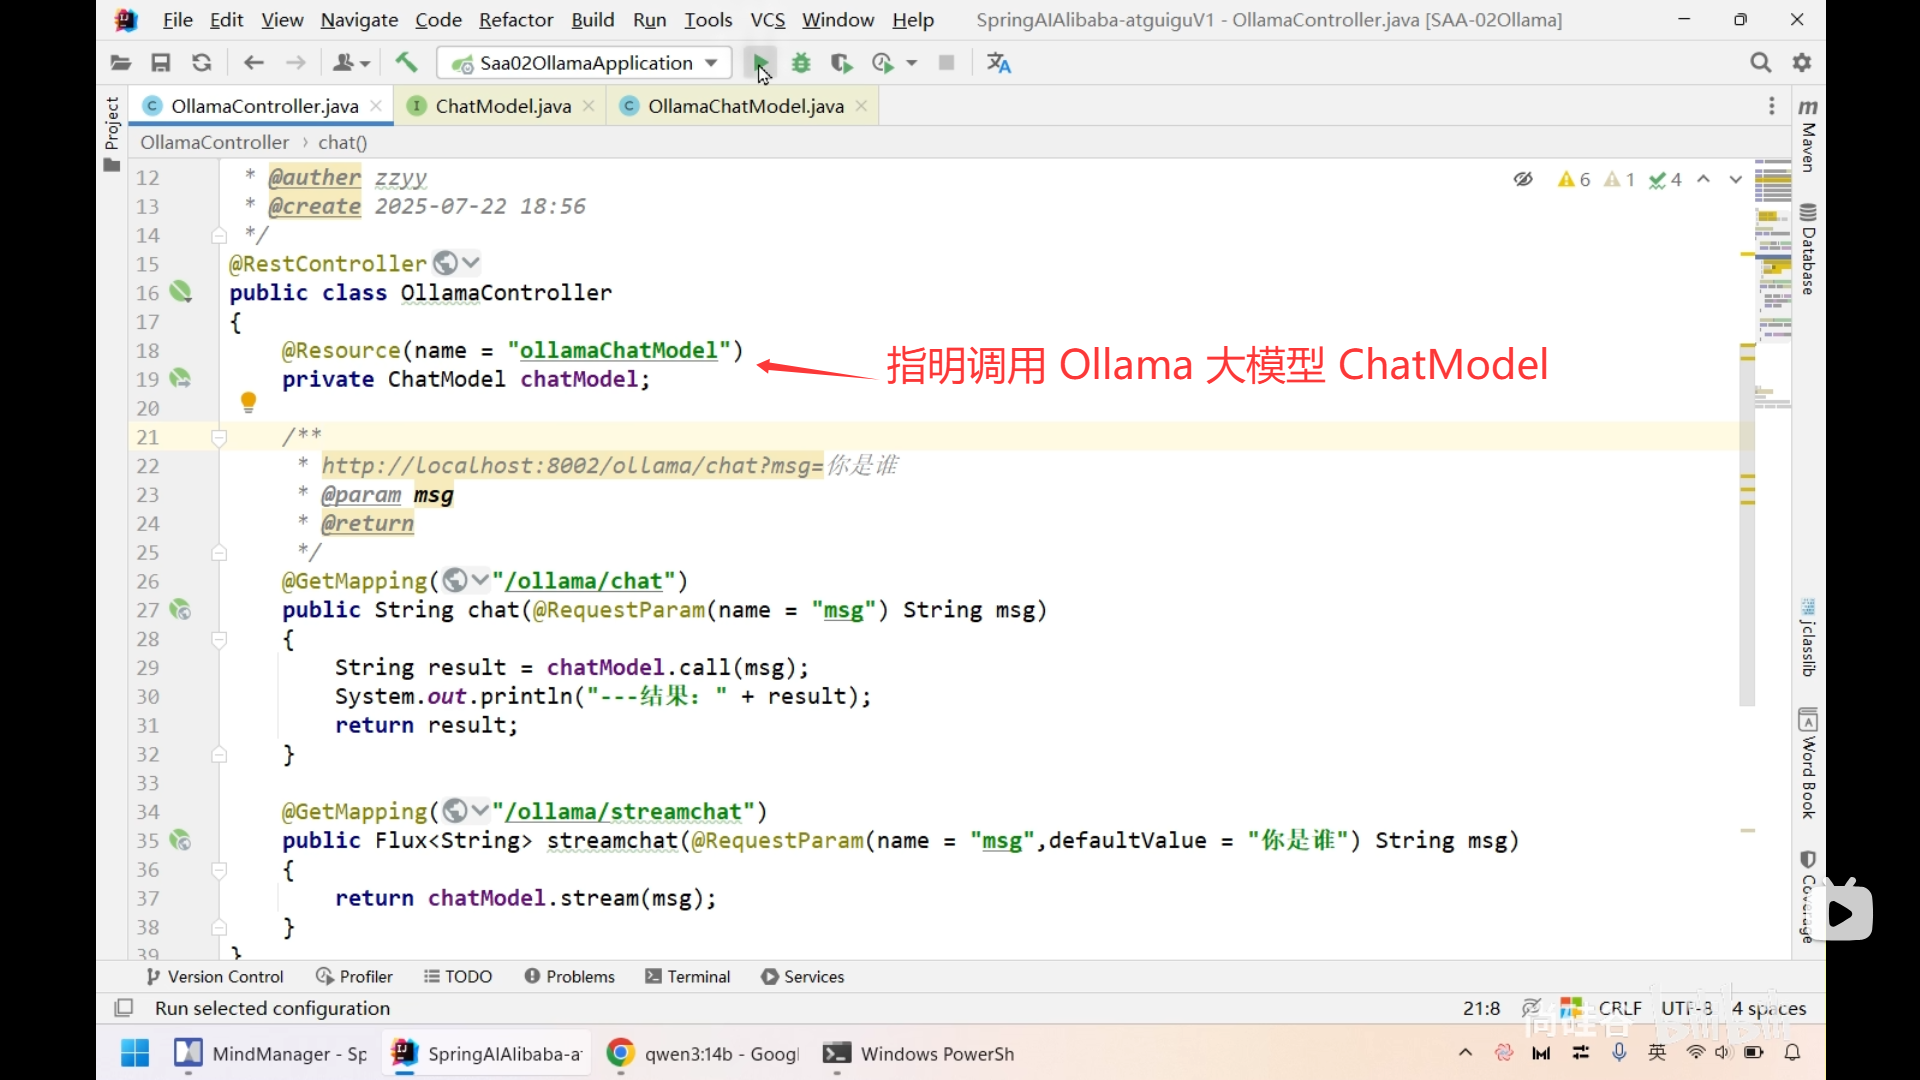Open Saa02OllamaApplication run configuration dropdown
Screen dimensions: 1920x1080
(x=585, y=63)
